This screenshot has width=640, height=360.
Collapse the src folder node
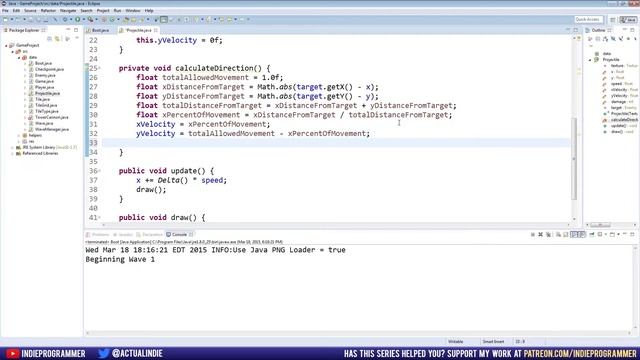click(13, 51)
